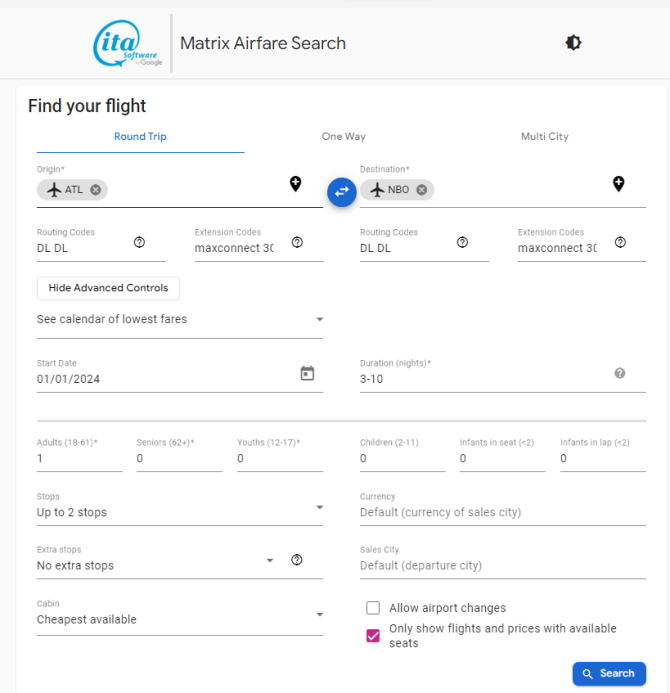Show help for Duration nights field

[x=620, y=373]
